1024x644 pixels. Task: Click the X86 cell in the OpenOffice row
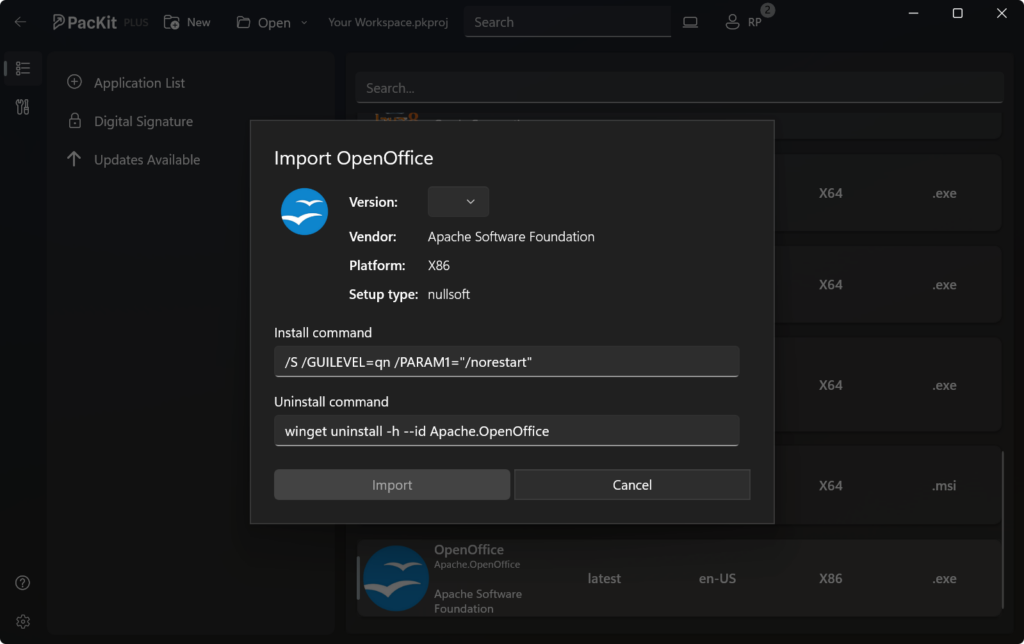pyautogui.click(x=831, y=579)
